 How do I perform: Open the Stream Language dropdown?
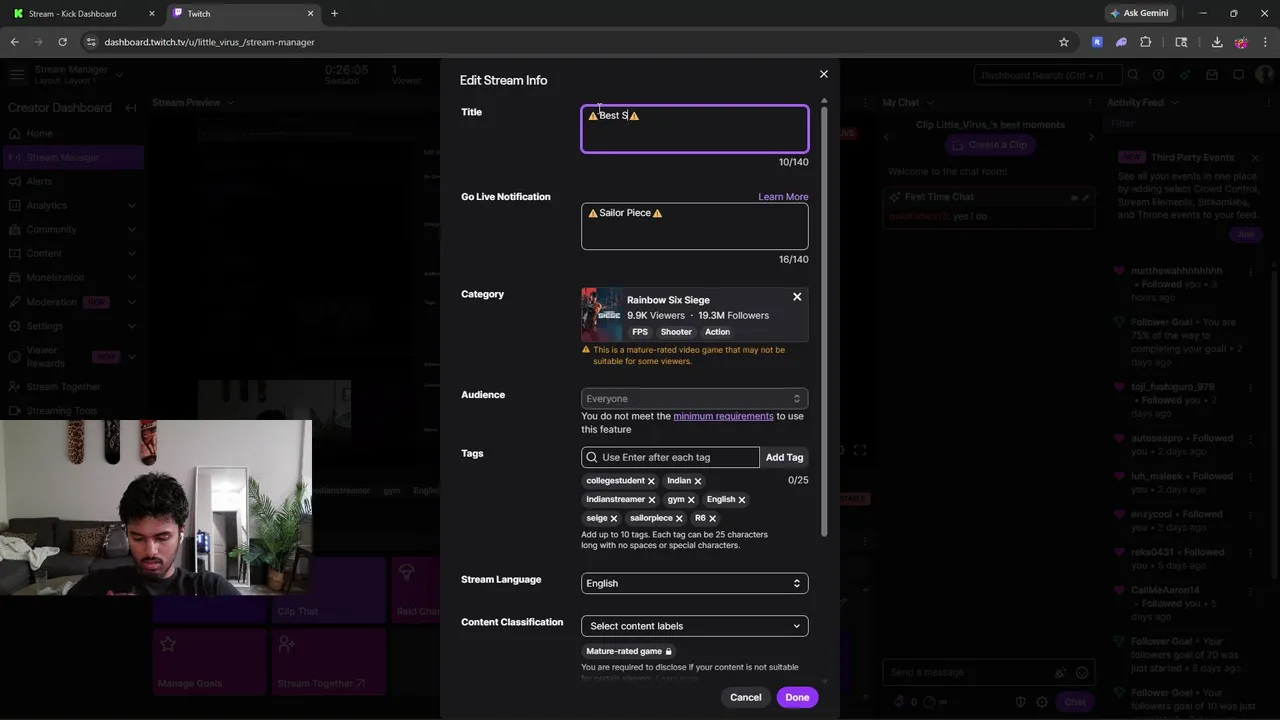tap(694, 583)
